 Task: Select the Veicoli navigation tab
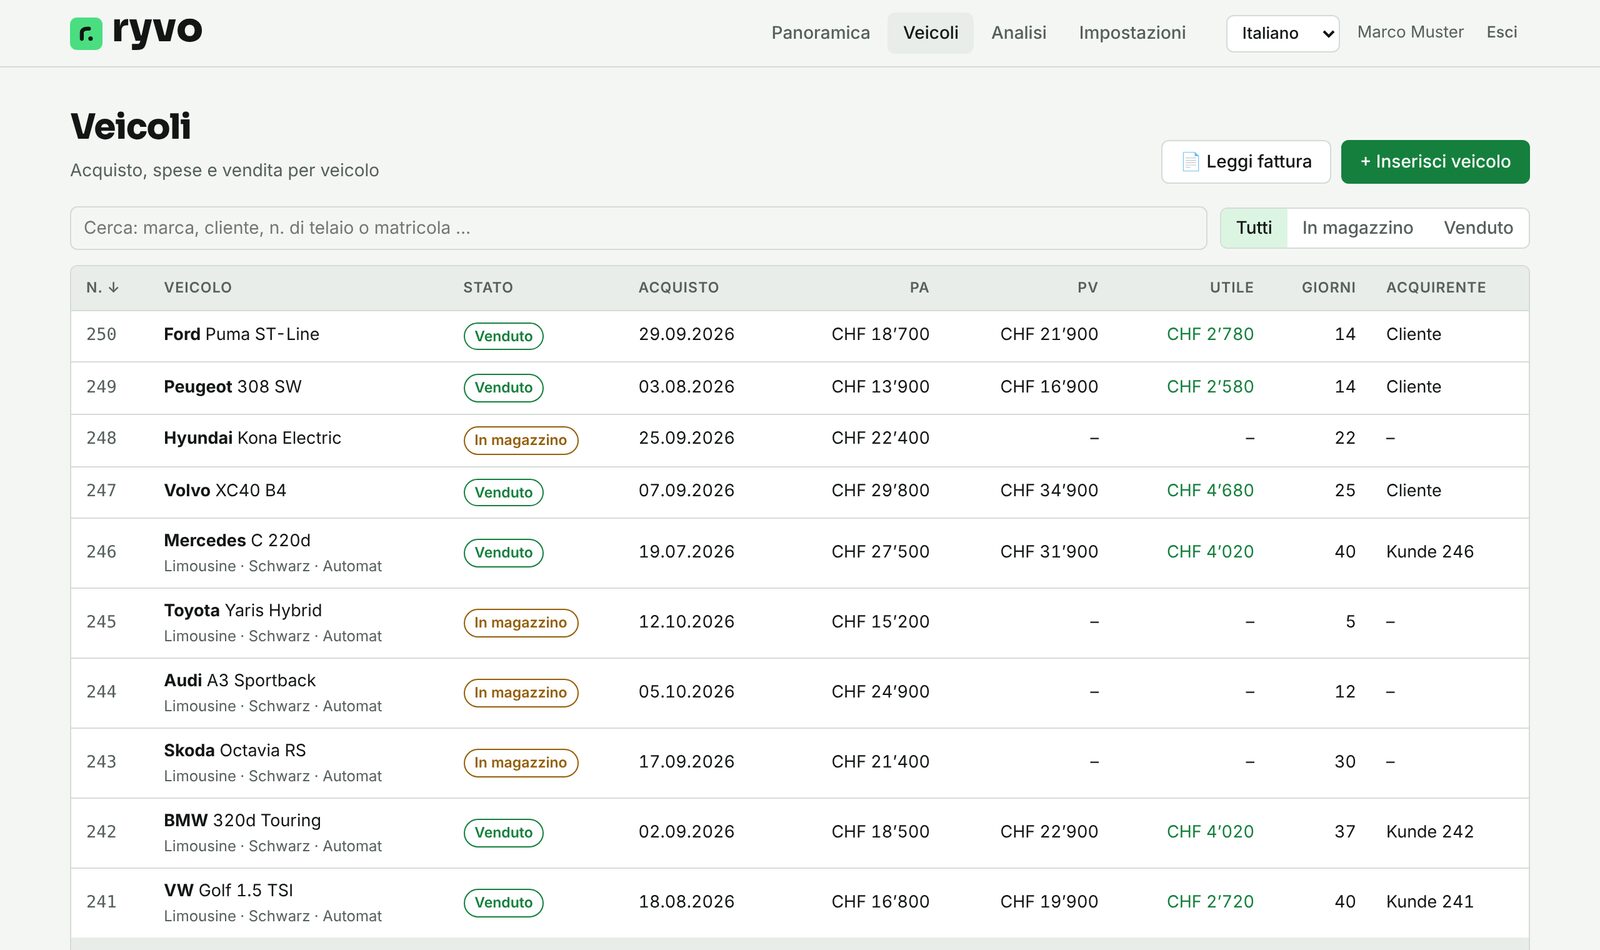click(930, 33)
